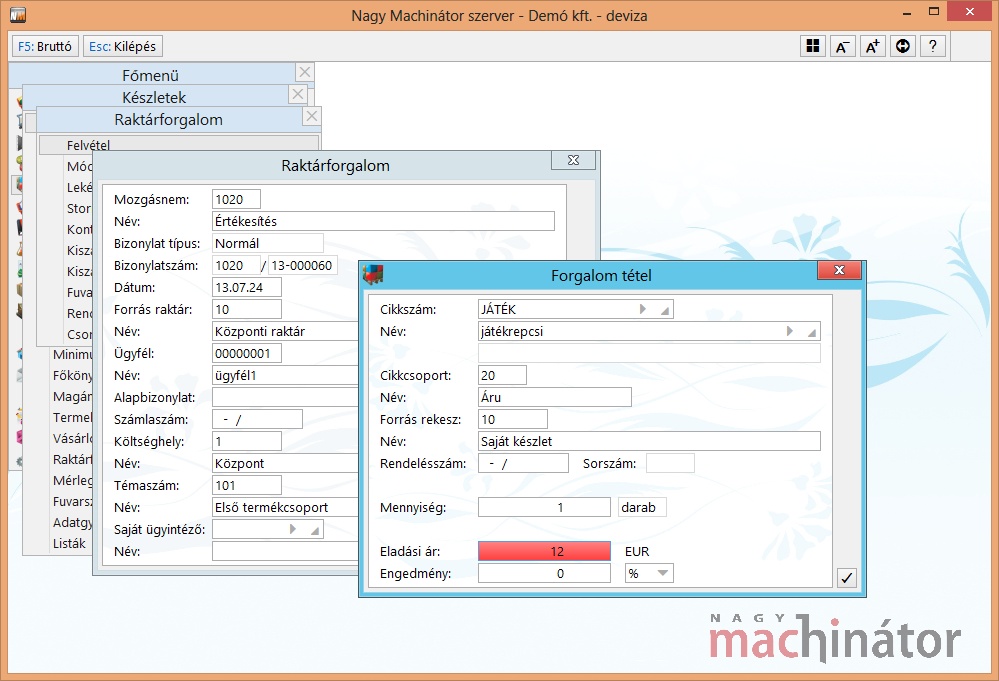
Task: Click the Témaszám field 101
Action: pyautogui.click(x=247, y=485)
